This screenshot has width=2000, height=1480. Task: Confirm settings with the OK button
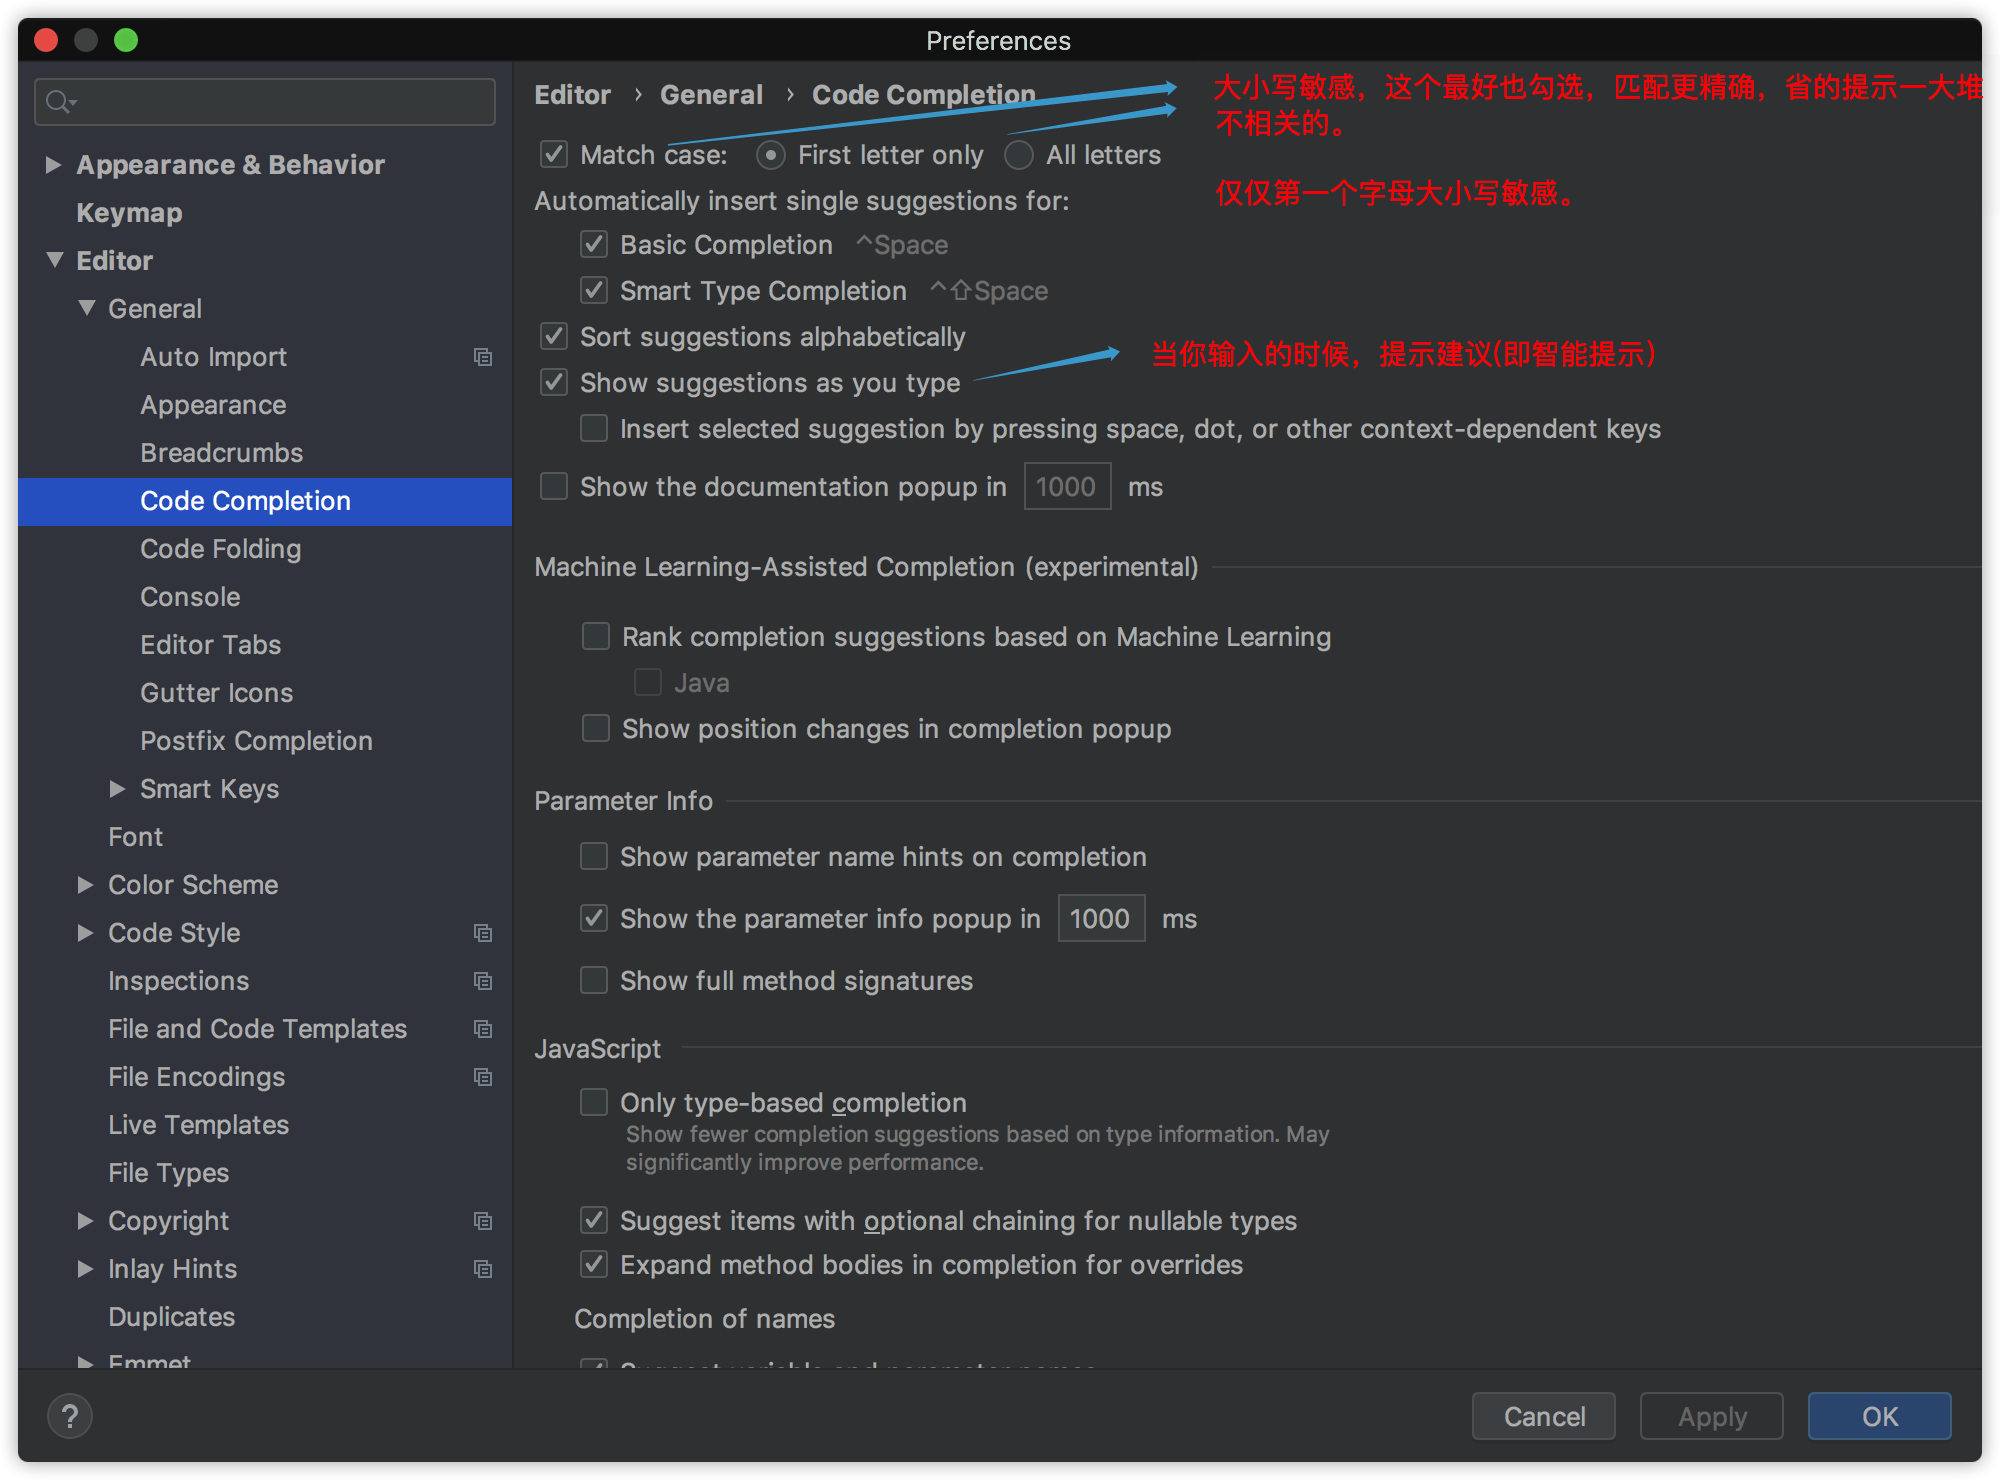click(1879, 1416)
